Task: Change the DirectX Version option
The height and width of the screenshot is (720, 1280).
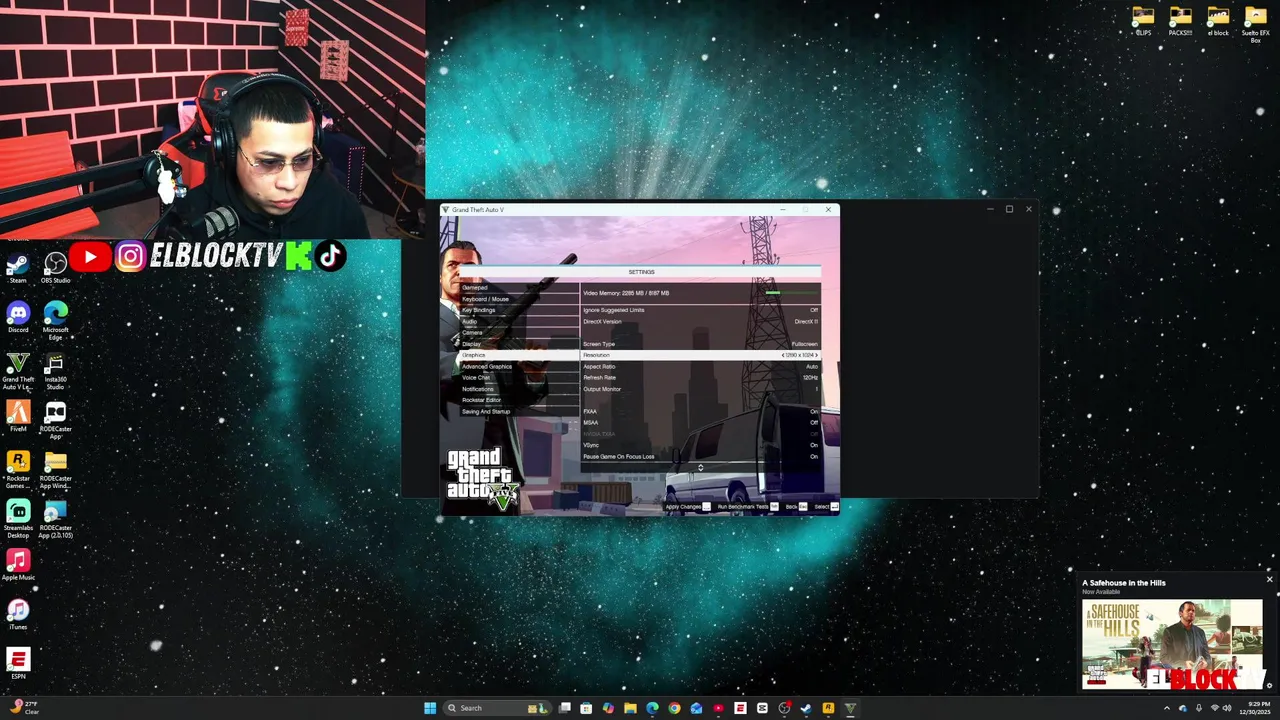Action: click(700, 321)
